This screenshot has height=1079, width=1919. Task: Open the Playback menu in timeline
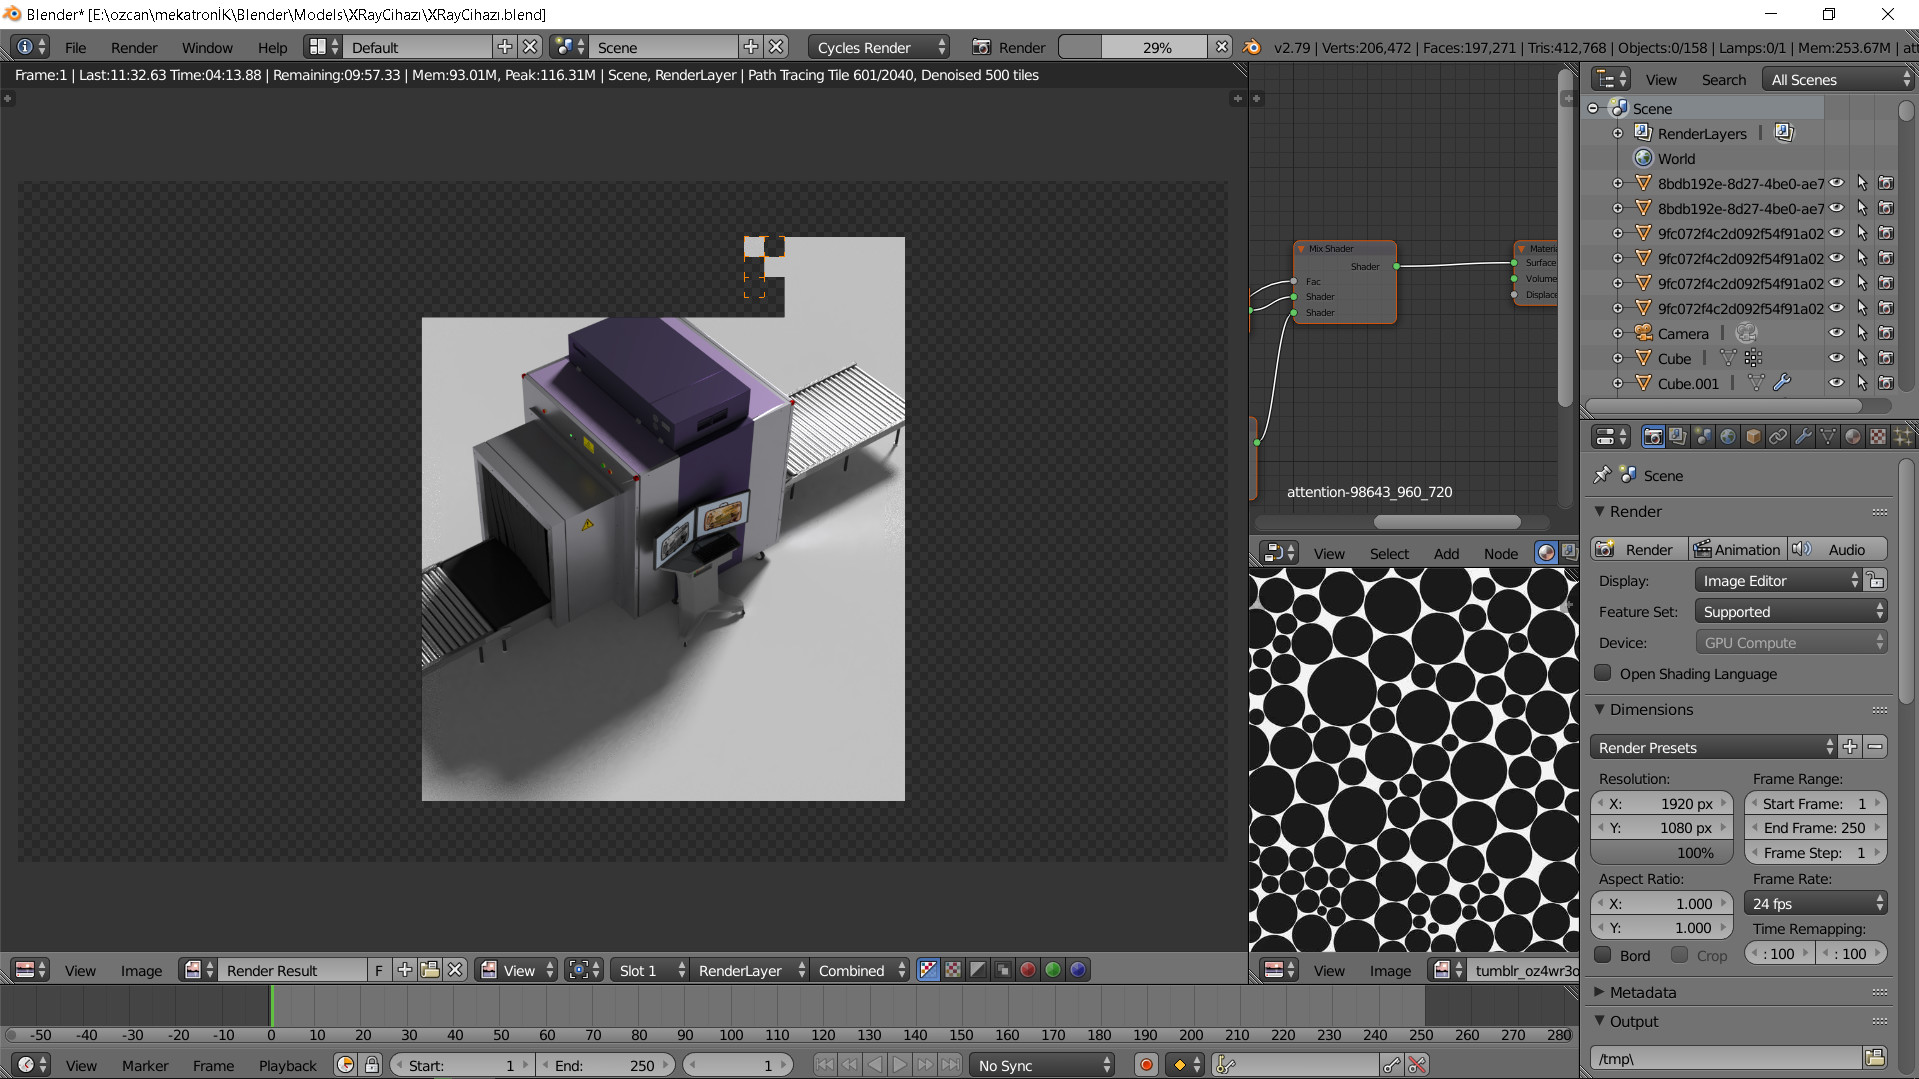(x=287, y=1066)
